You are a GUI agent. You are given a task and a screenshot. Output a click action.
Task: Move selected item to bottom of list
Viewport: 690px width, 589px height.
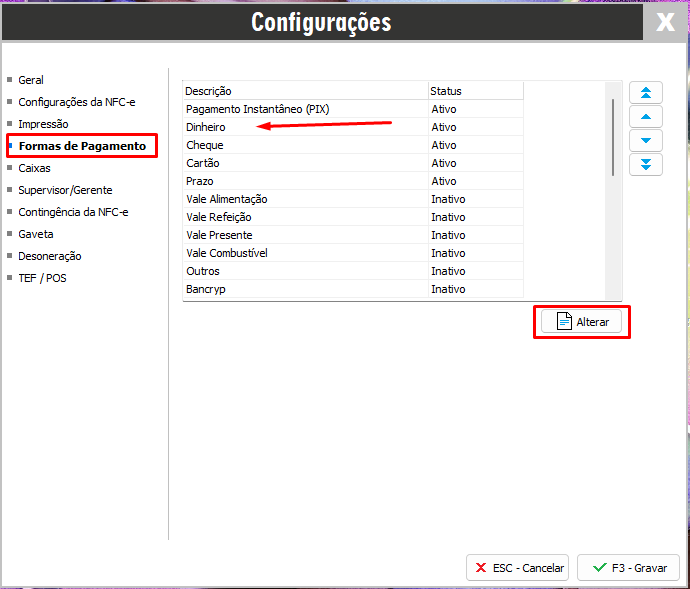[x=645, y=164]
